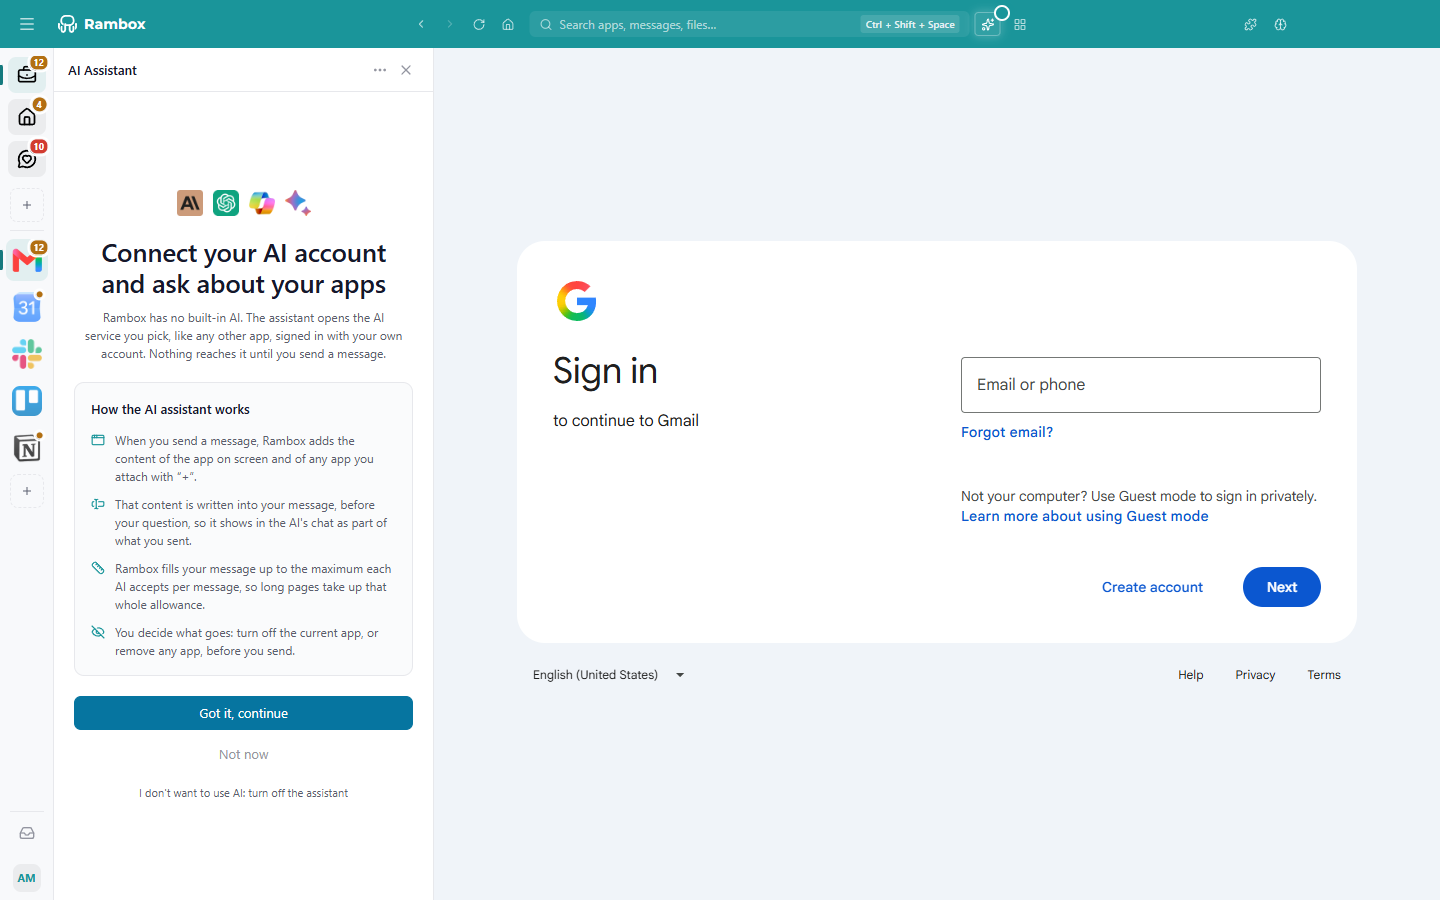Open the hamburger menu in Rambox header
This screenshot has width=1440, height=900.
coord(27,24)
